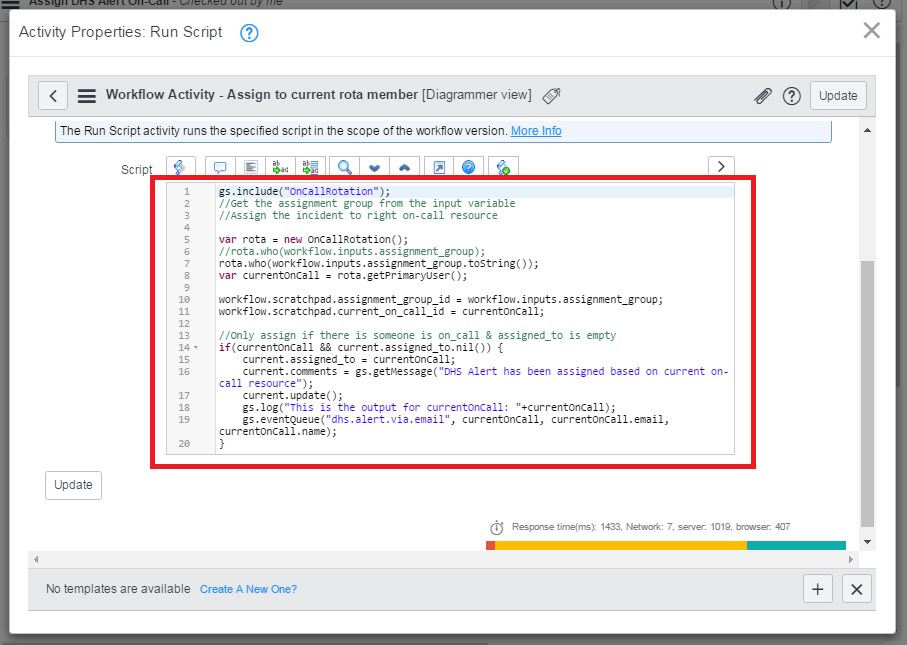
Task: Click horizontal scrollbar left arrow
Action: click(x=36, y=559)
